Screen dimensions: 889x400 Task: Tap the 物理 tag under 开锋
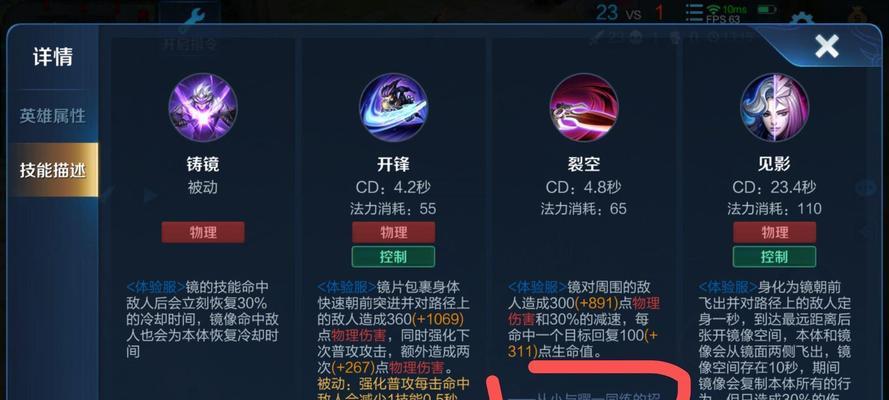pyautogui.click(x=393, y=232)
